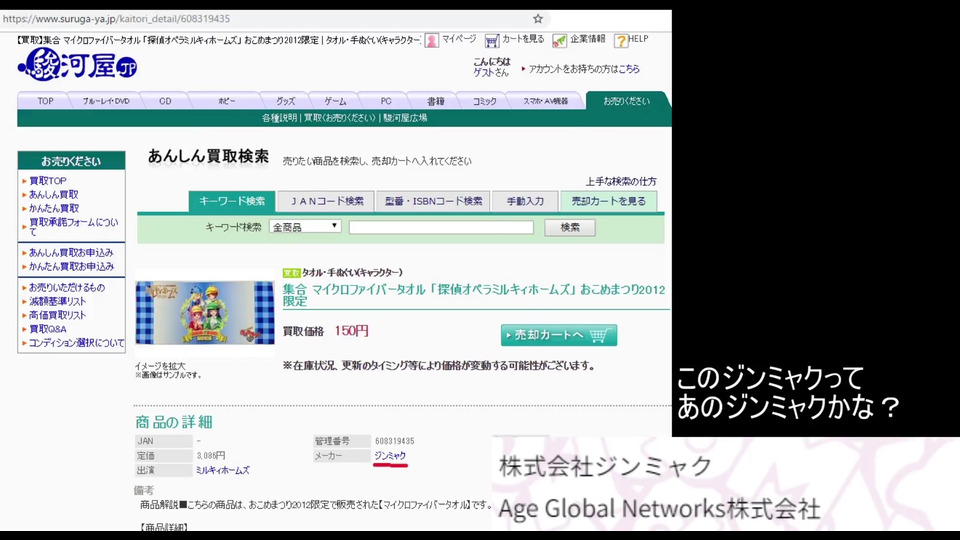Click the Suruga-ya logo
960x540 pixels.
click(78, 64)
